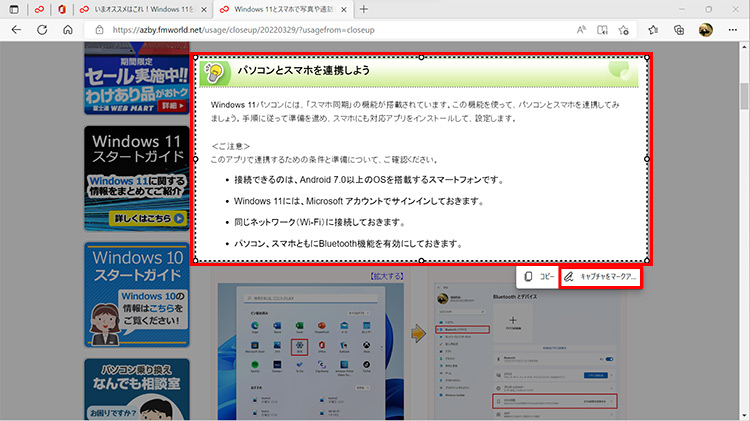This screenshot has height=421, width=750.
Task: Select the pinned Office tab
Action: 62,9
